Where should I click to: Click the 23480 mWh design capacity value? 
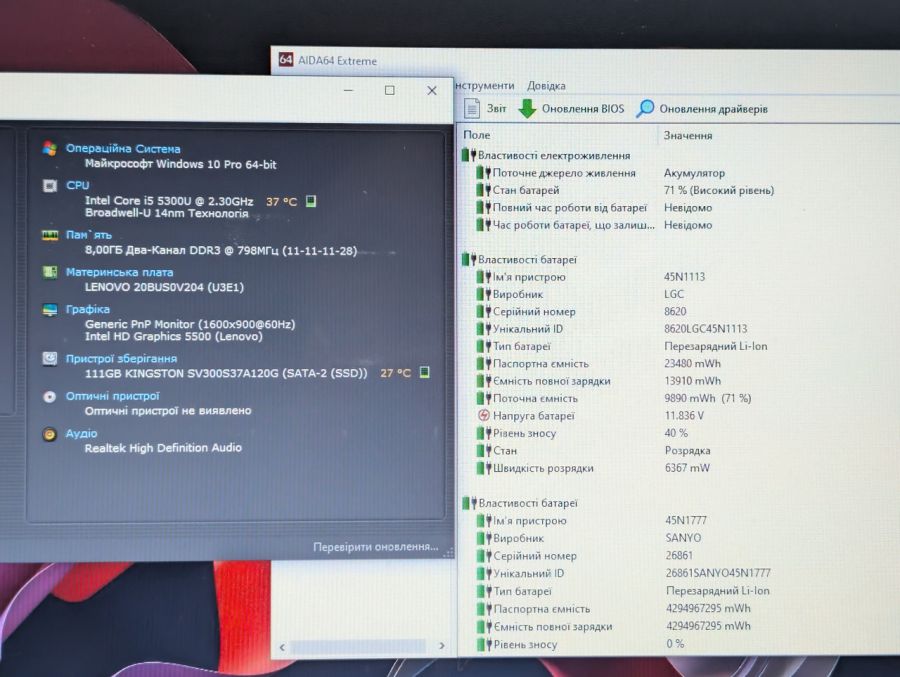pos(692,363)
